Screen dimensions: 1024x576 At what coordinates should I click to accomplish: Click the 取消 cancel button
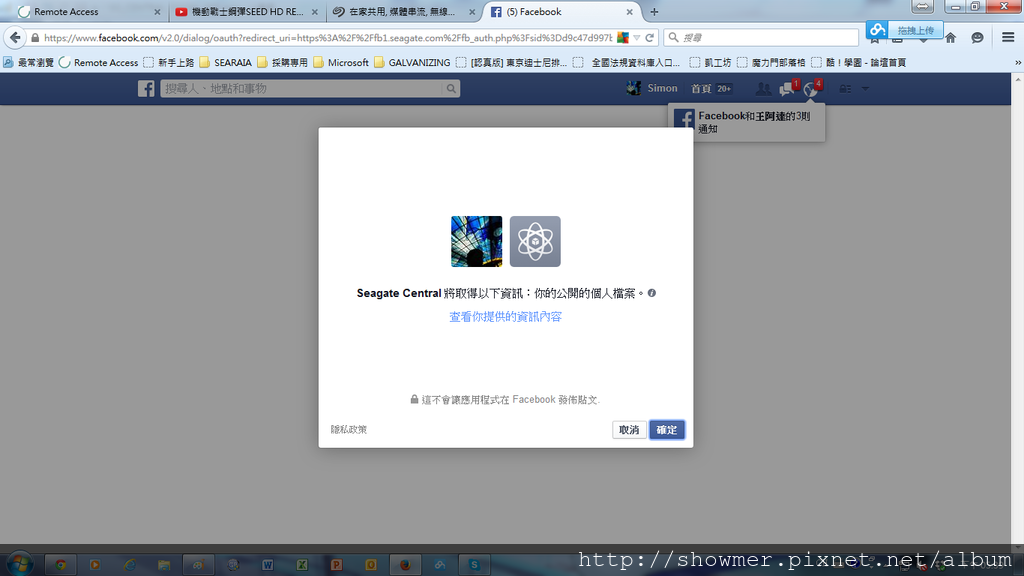click(629, 430)
